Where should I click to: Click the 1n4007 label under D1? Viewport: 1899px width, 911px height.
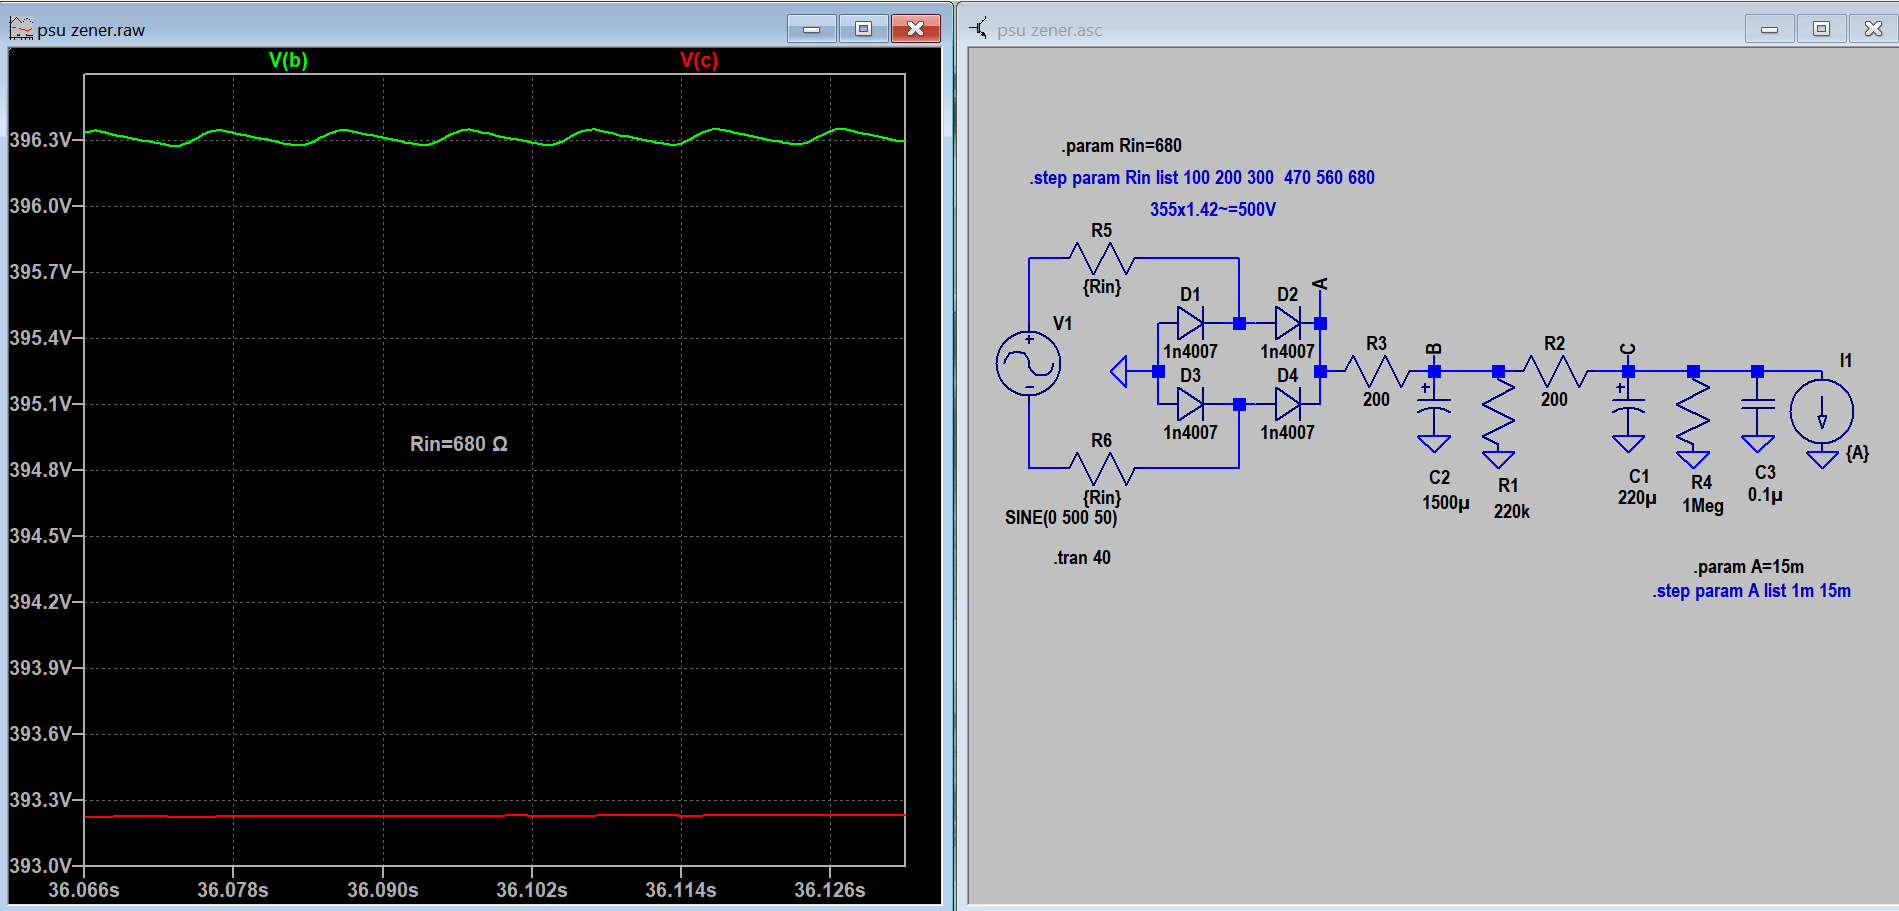pyautogui.click(x=1190, y=352)
